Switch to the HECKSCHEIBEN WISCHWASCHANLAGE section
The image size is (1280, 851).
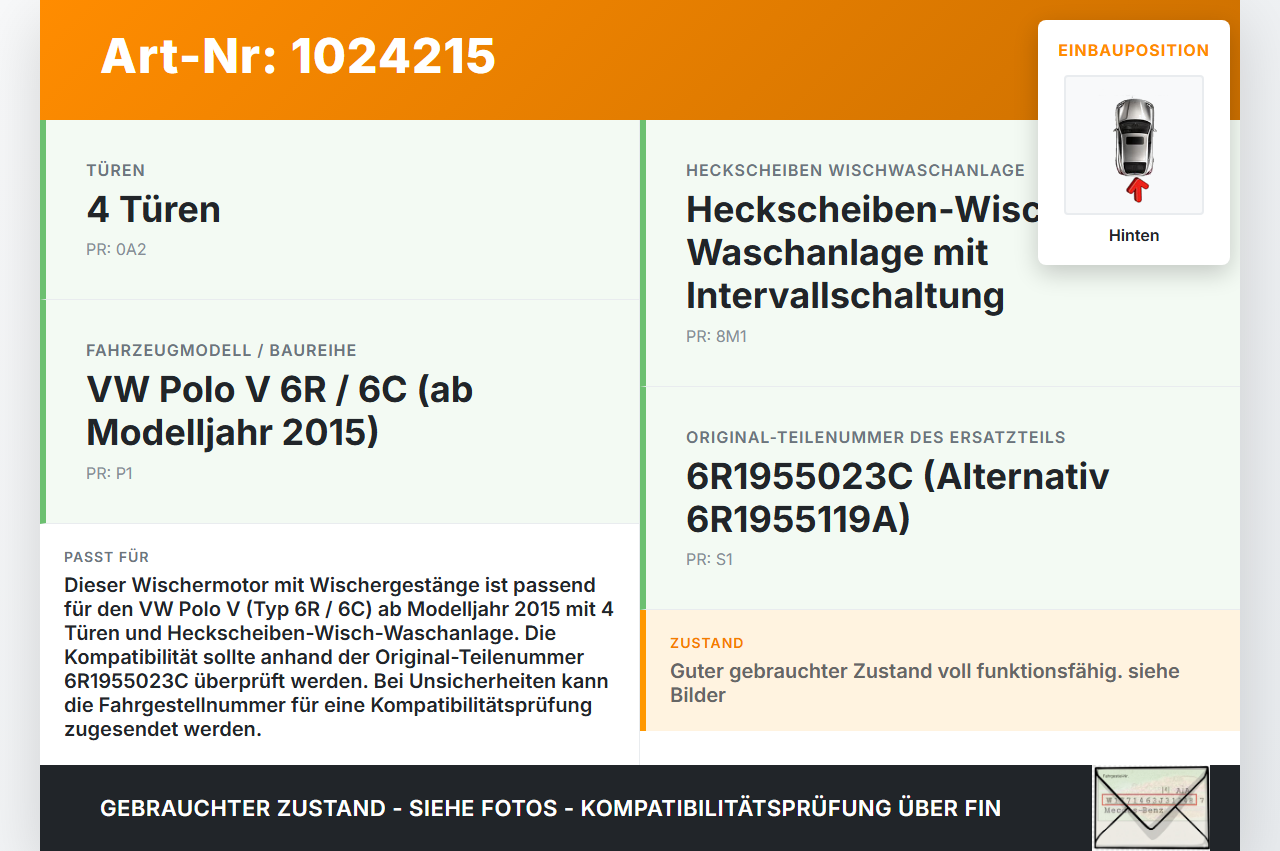[855, 170]
